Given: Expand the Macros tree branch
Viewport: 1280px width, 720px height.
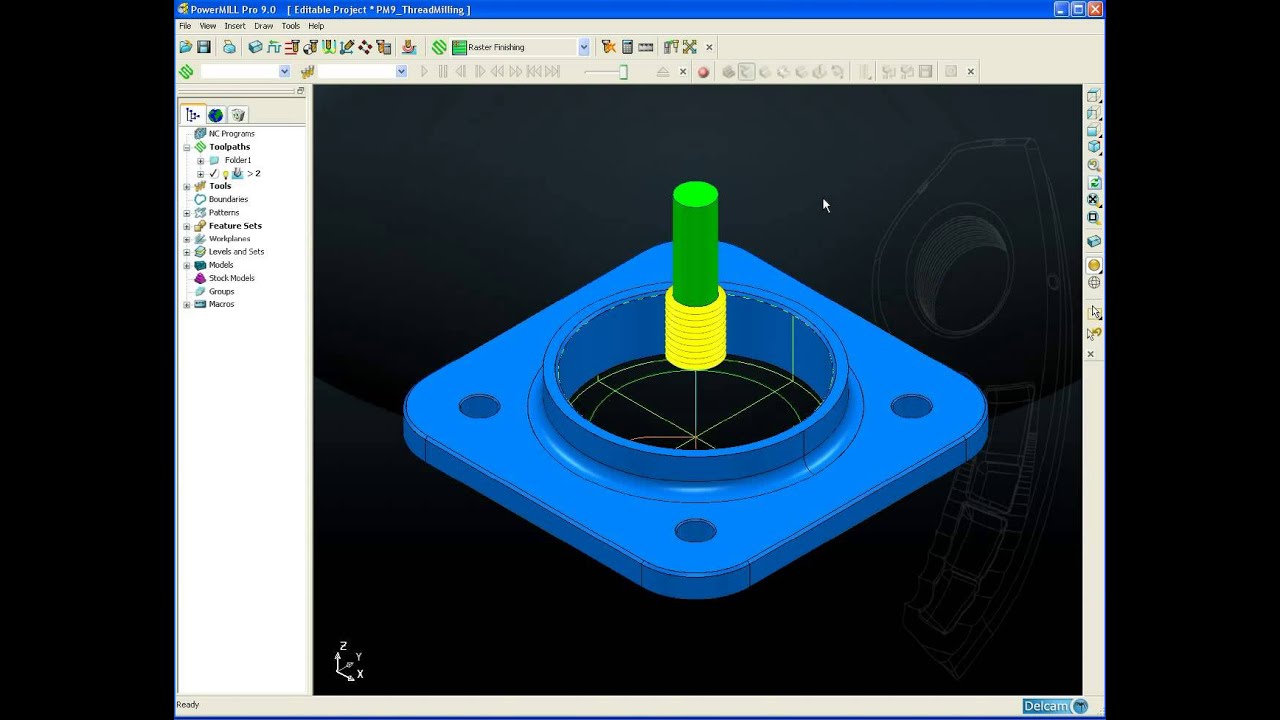Looking at the screenshot, I should pos(187,304).
